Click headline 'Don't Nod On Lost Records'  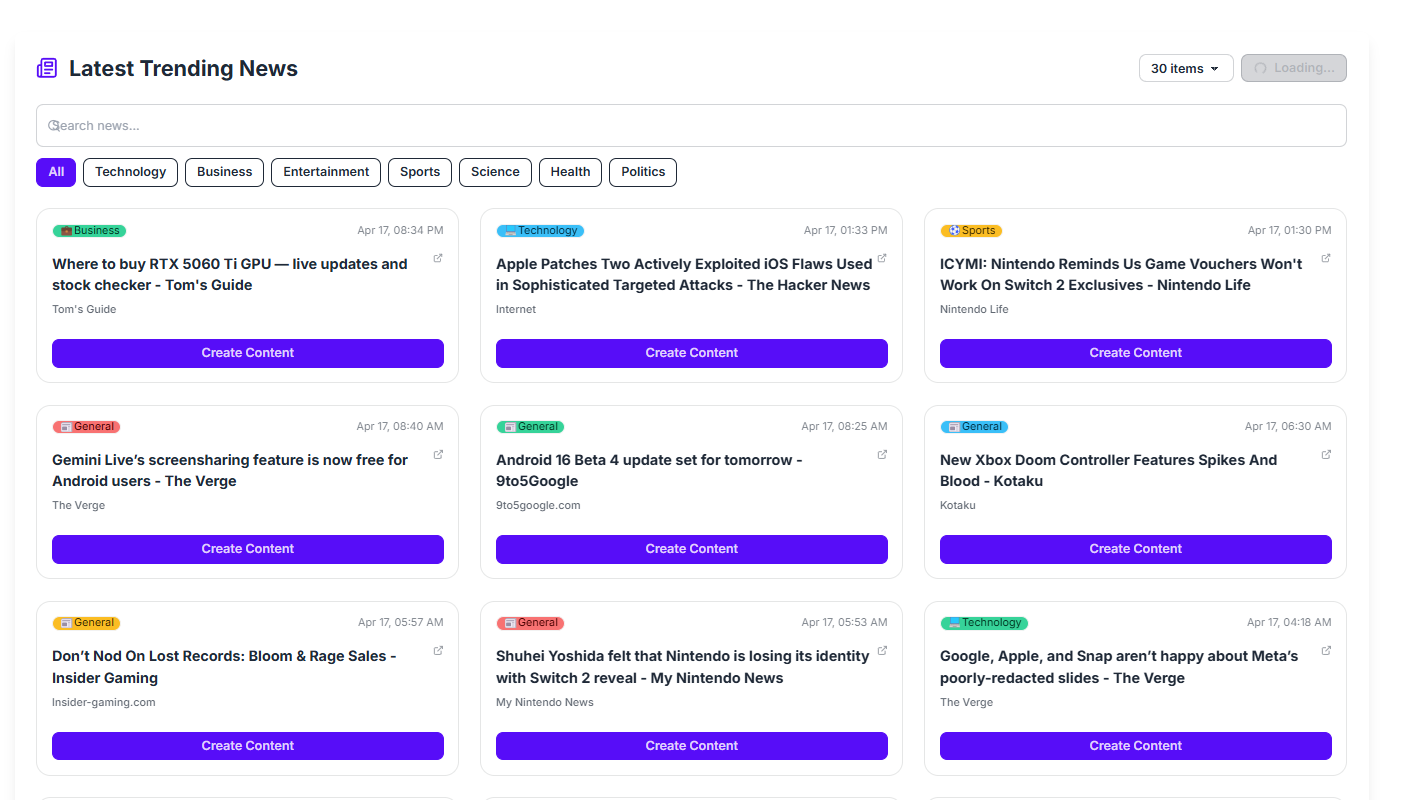coord(224,667)
